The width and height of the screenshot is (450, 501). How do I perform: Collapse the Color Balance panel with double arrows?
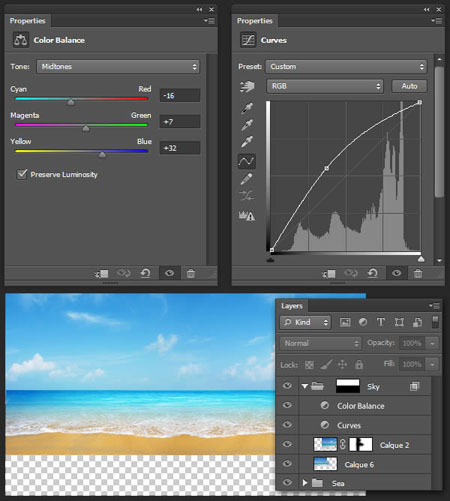(x=199, y=9)
